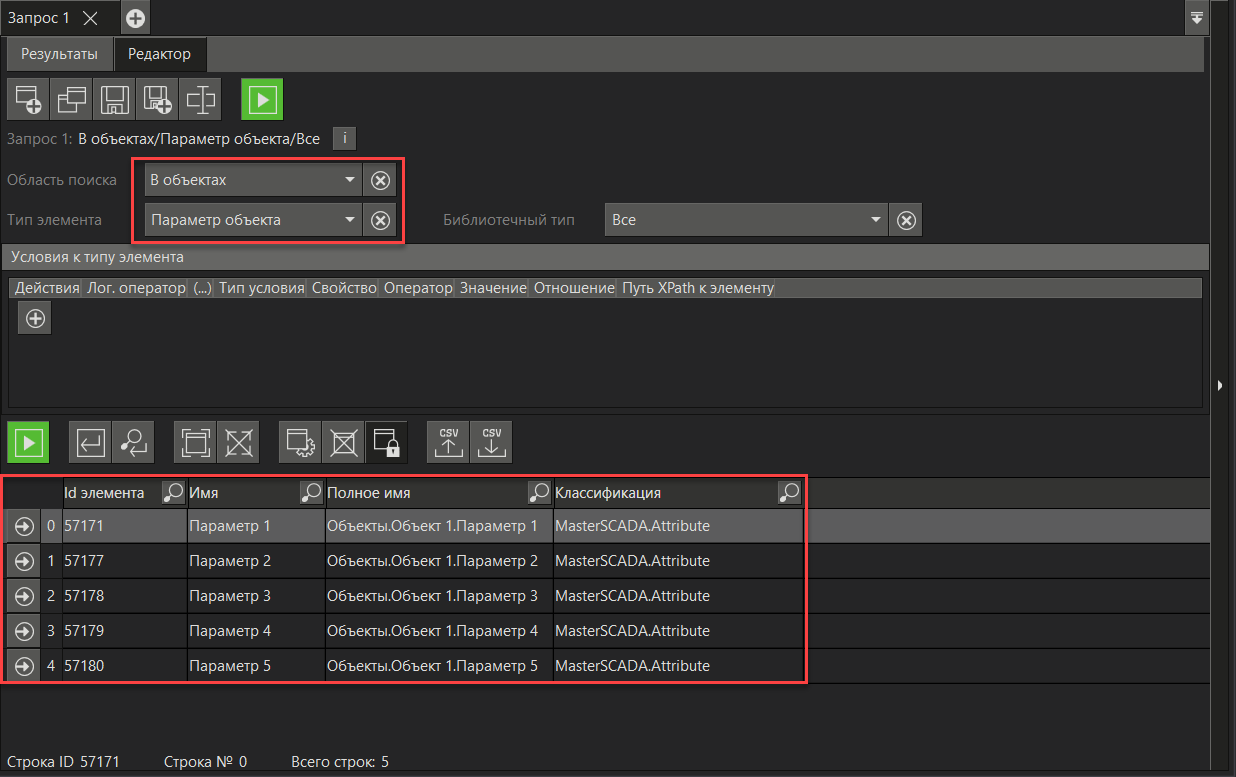Open the 'Тип элемента' dropdown
This screenshot has width=1236, height=777.
(252, 220)
